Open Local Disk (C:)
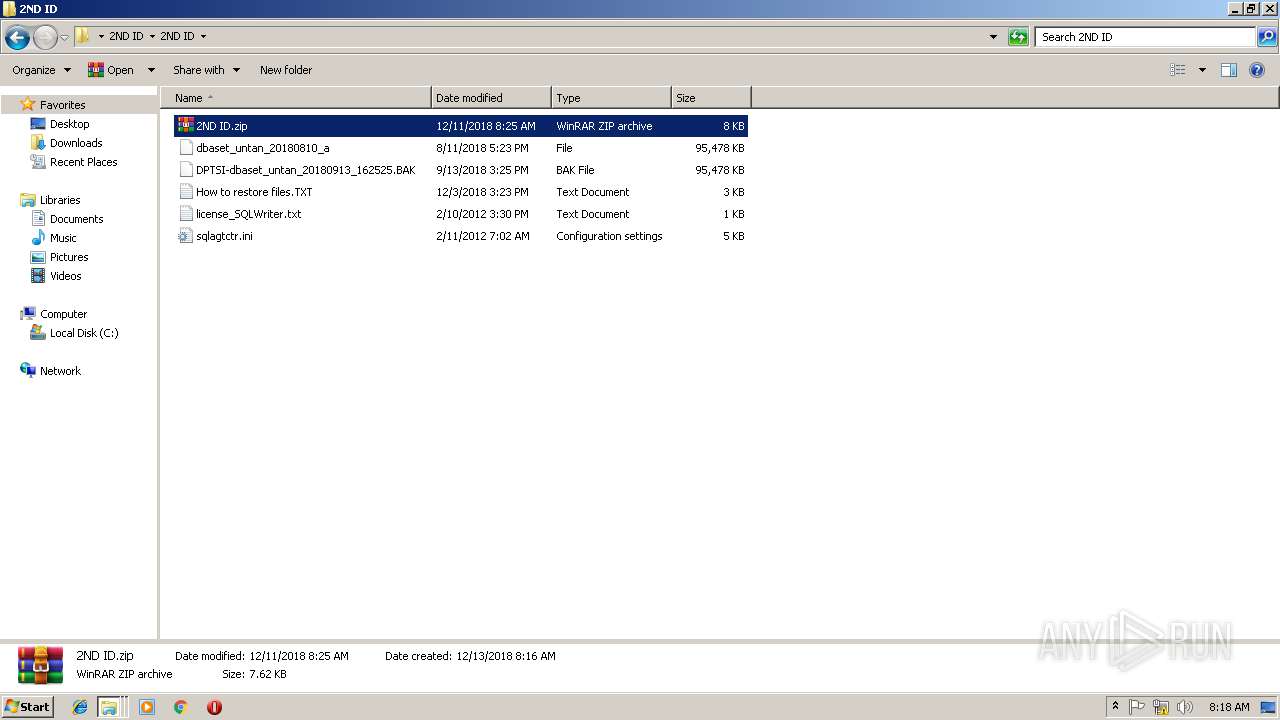 (x=84, y=333)
